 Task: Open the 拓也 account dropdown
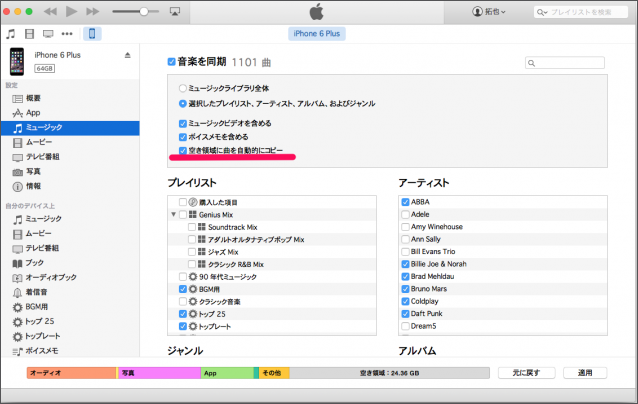(489, 12)
